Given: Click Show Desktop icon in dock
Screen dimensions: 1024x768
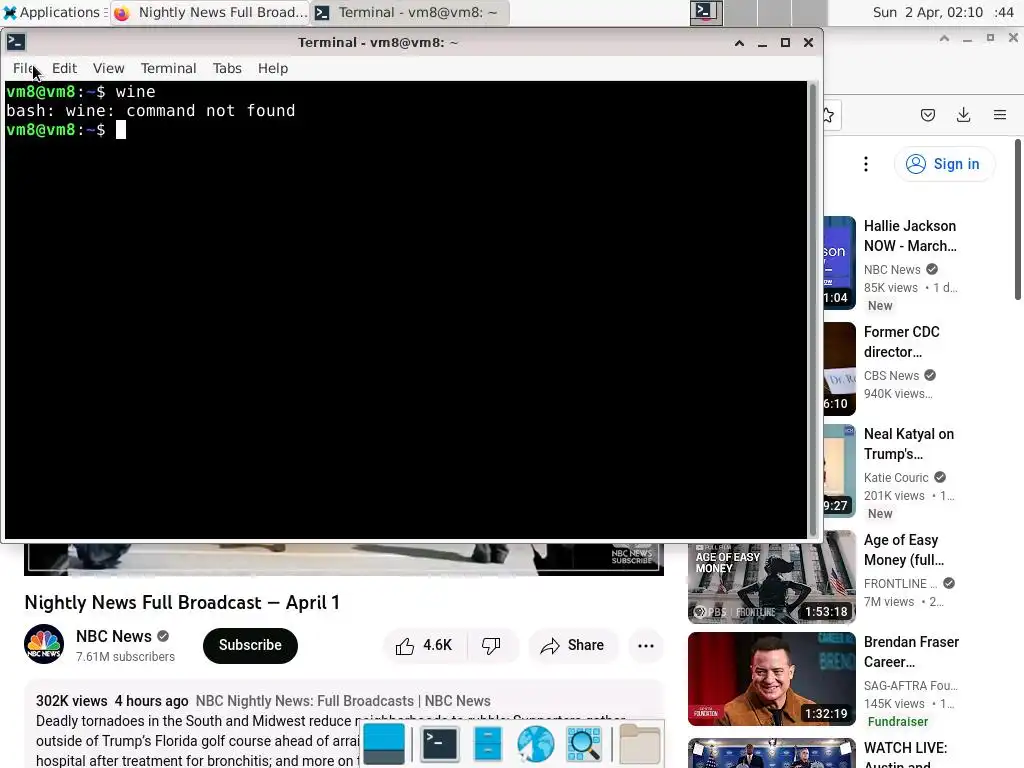Looking at the screenshot, I should click(x=384, y=744).
